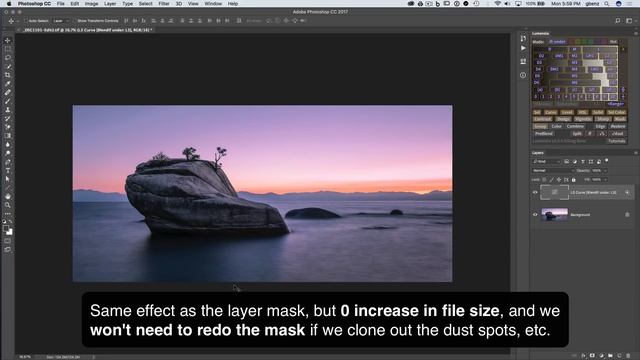Select the Brush tool
Screen dimensions: 640x360
coord(7,101)
